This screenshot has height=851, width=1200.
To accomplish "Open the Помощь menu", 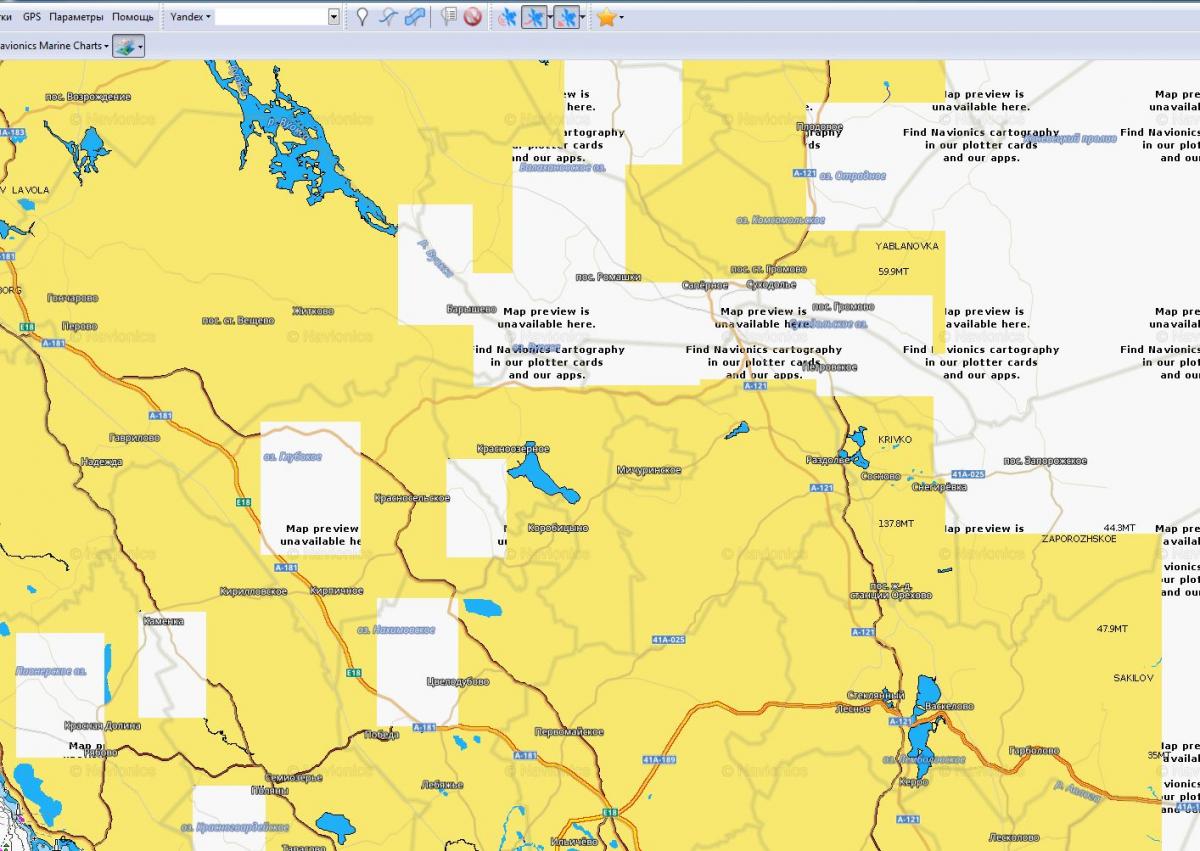I will 133,17.
